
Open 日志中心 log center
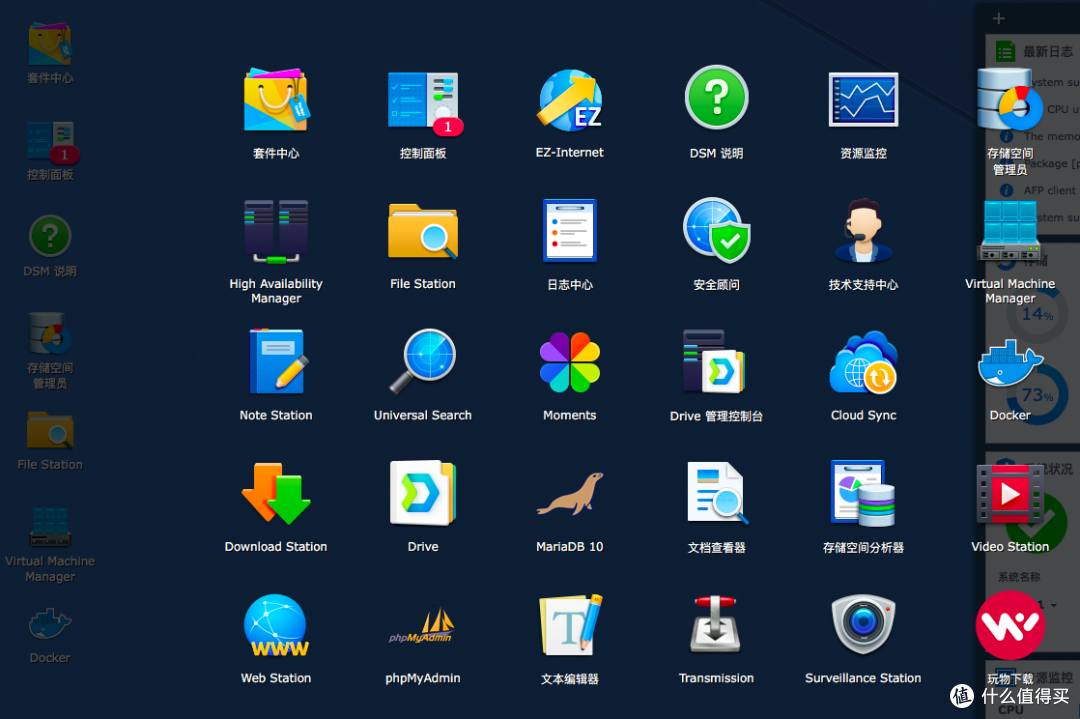[x=570, y=231]
